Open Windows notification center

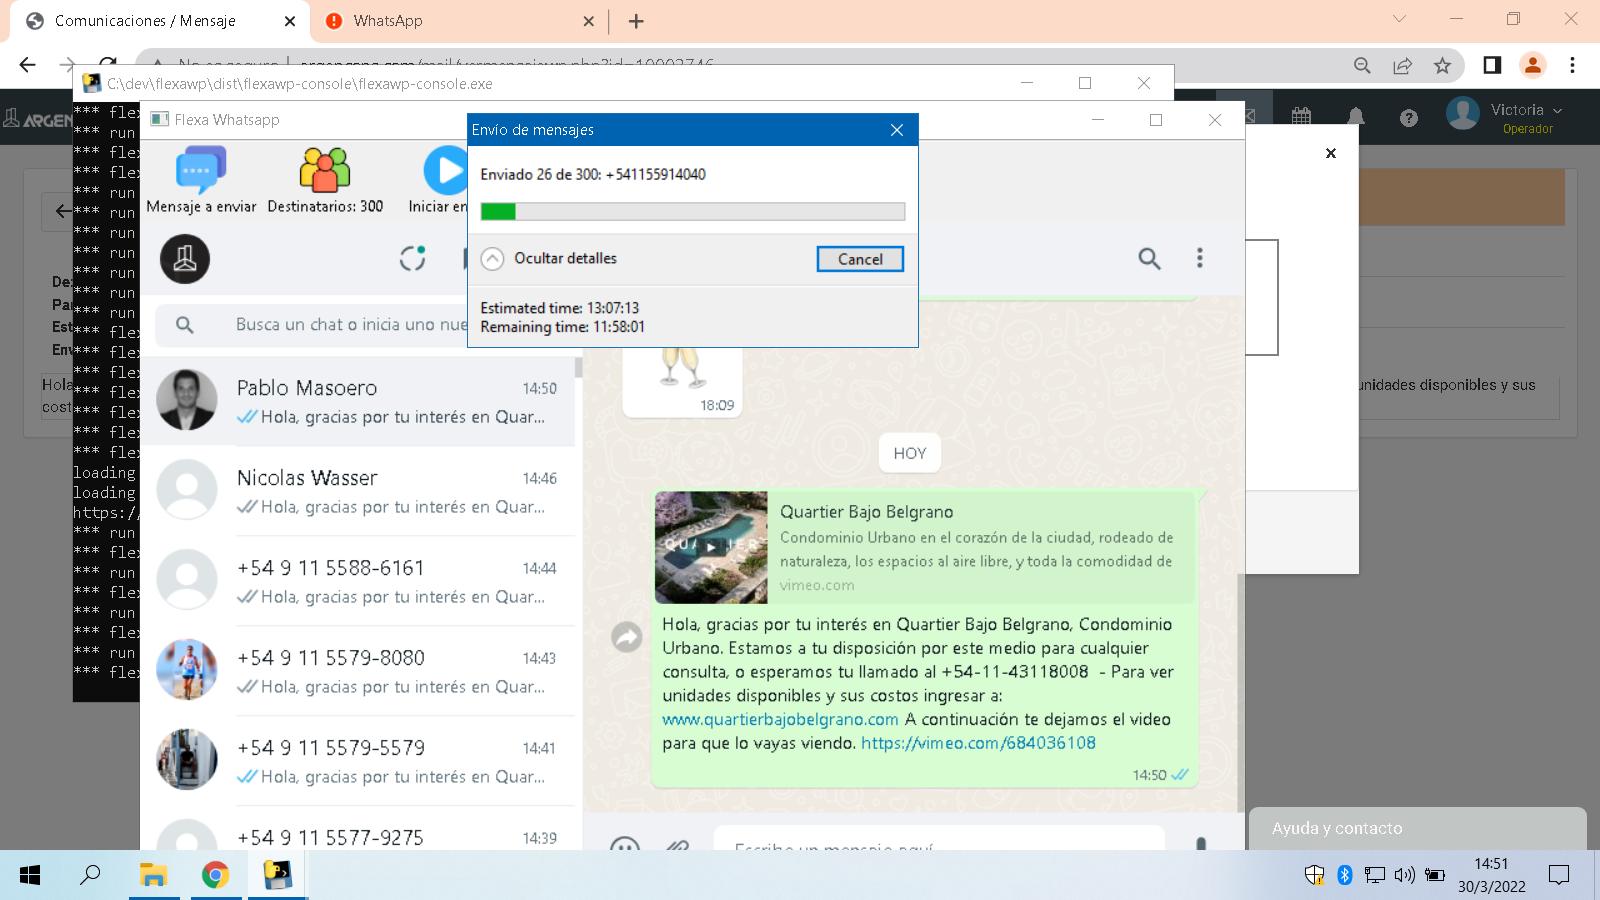[x=1558, y=875]
